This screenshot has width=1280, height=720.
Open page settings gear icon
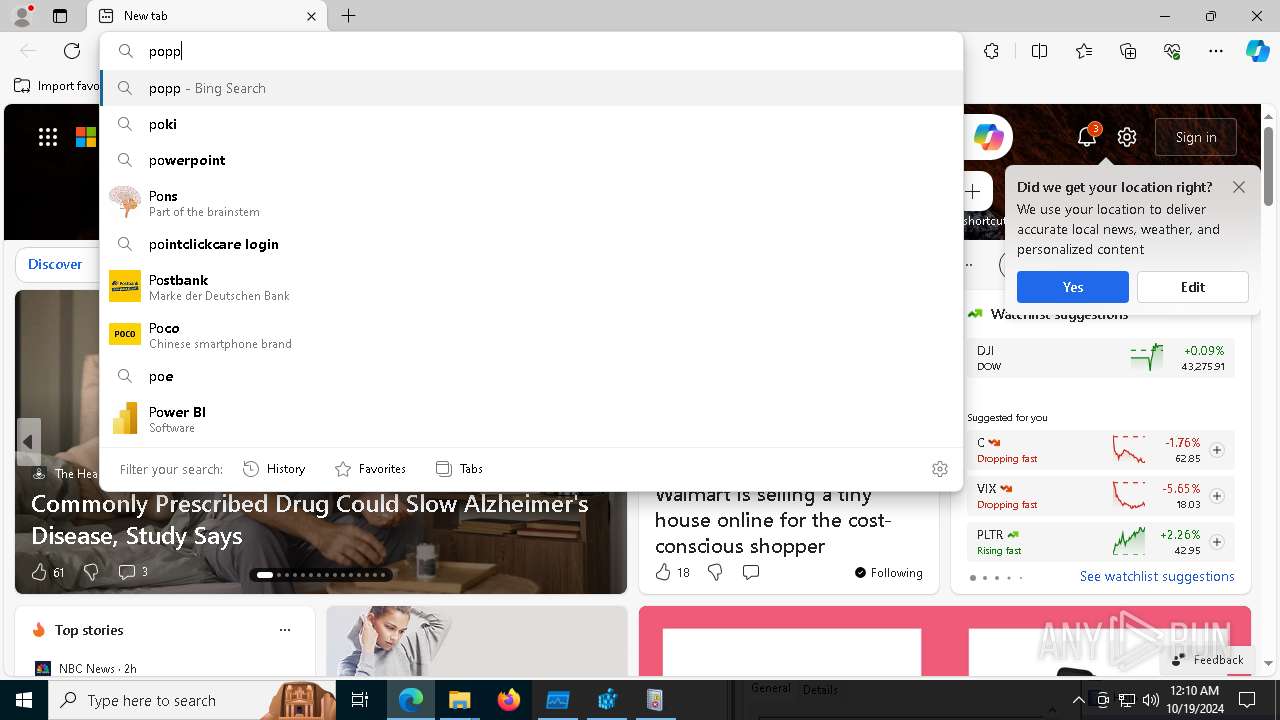tap(1127, 137)
